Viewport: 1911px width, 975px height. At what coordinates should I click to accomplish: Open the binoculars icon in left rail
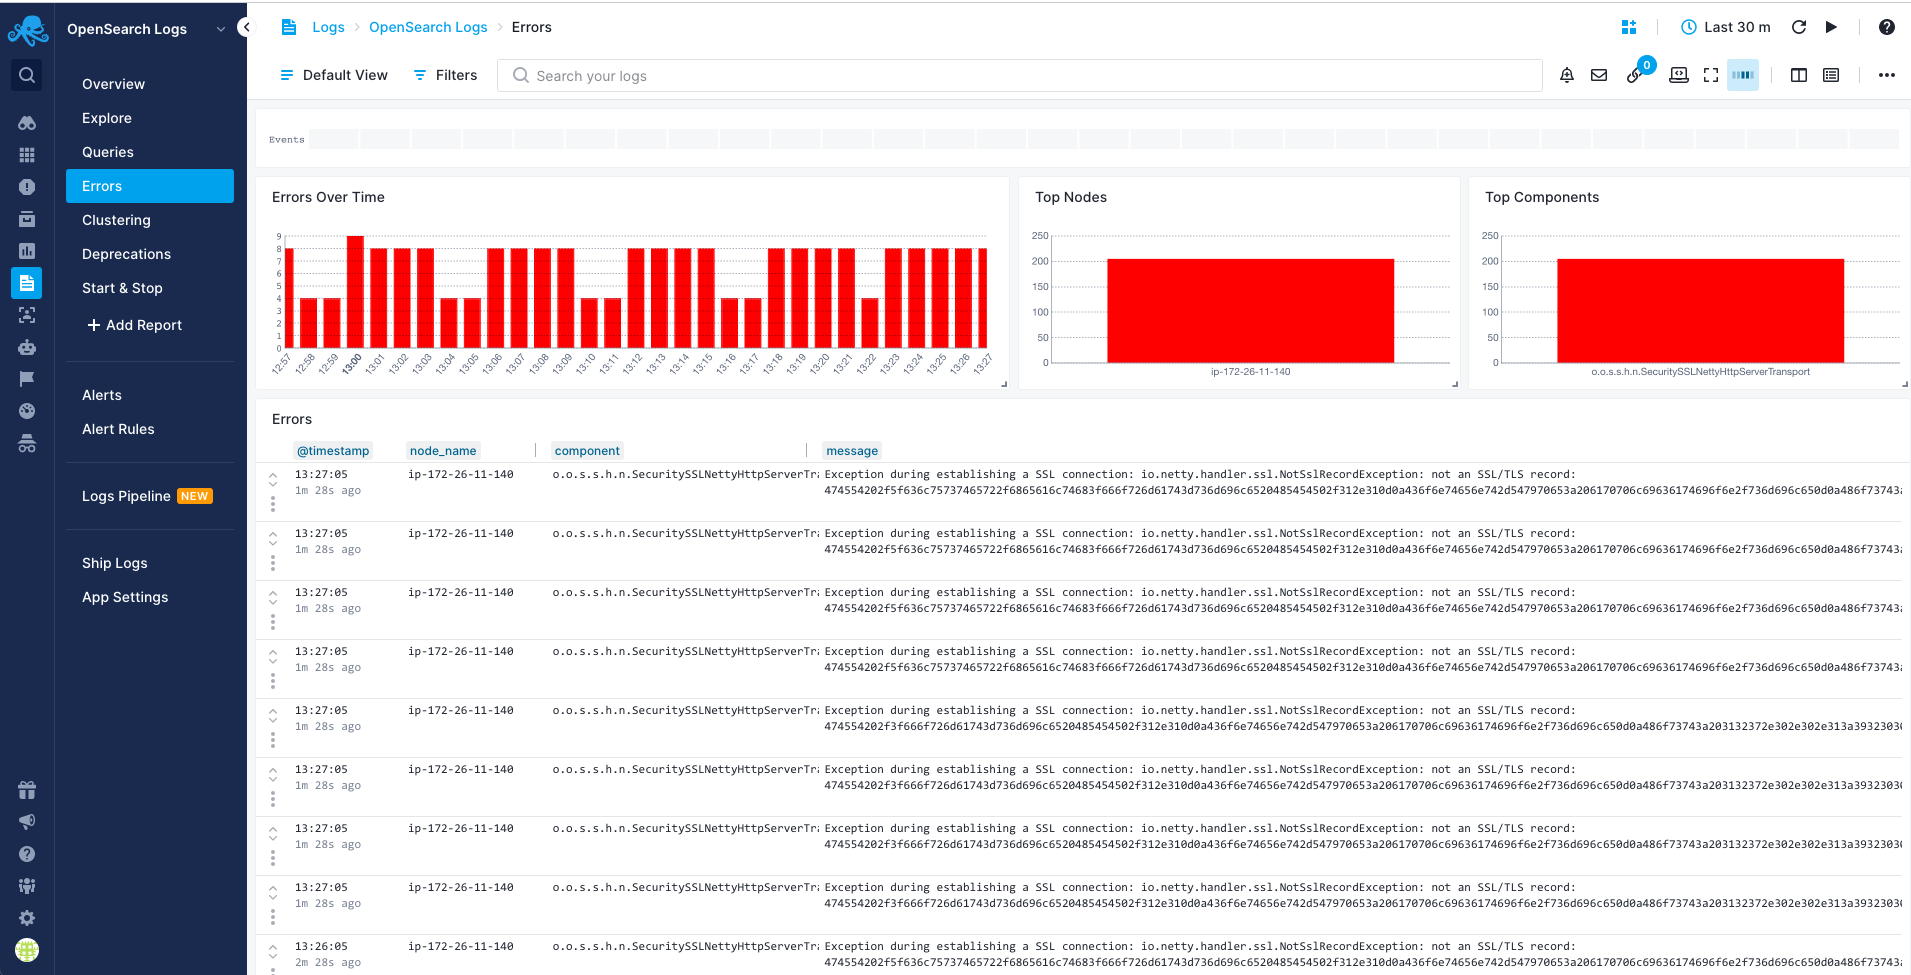27,123
